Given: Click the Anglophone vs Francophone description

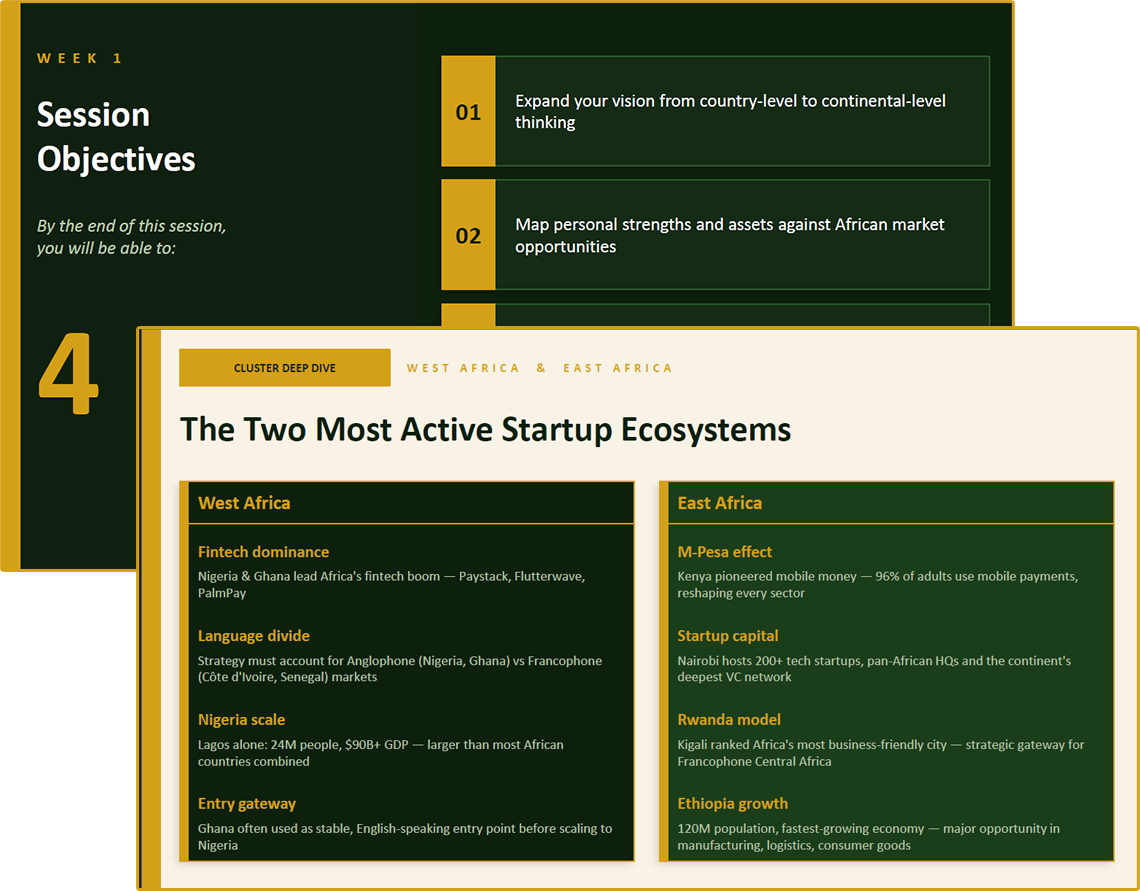Looking at the screenshot, I should tap(400, 669).
